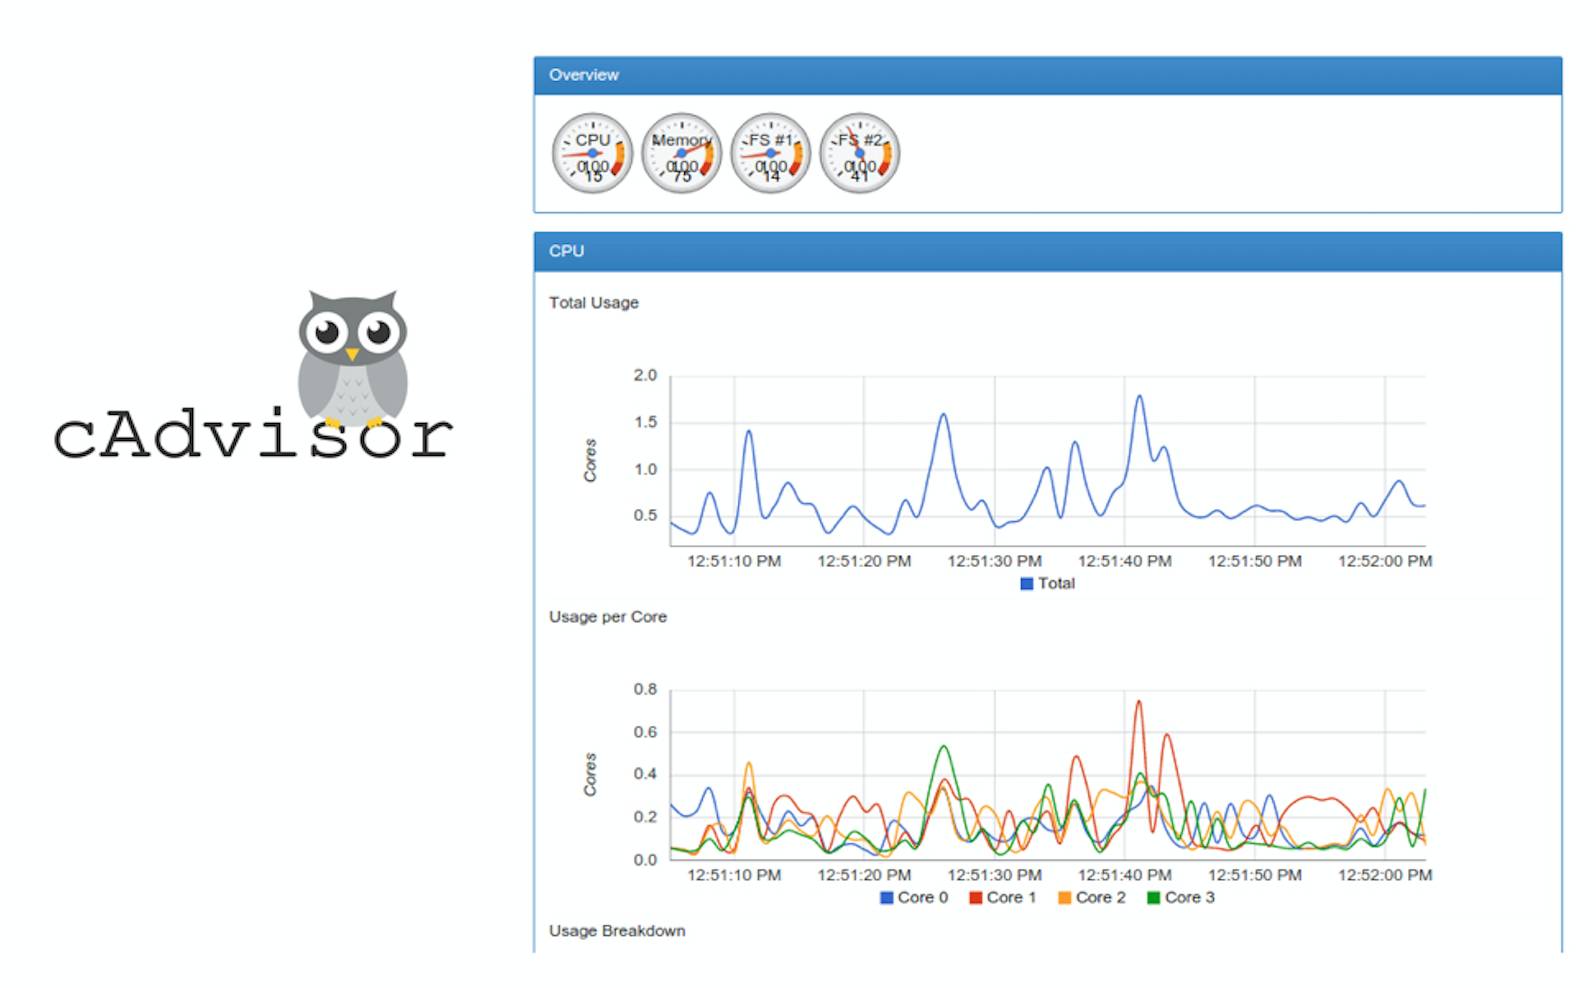
Task: Click the FS #2 gauge
Action: tap(860, 153)
